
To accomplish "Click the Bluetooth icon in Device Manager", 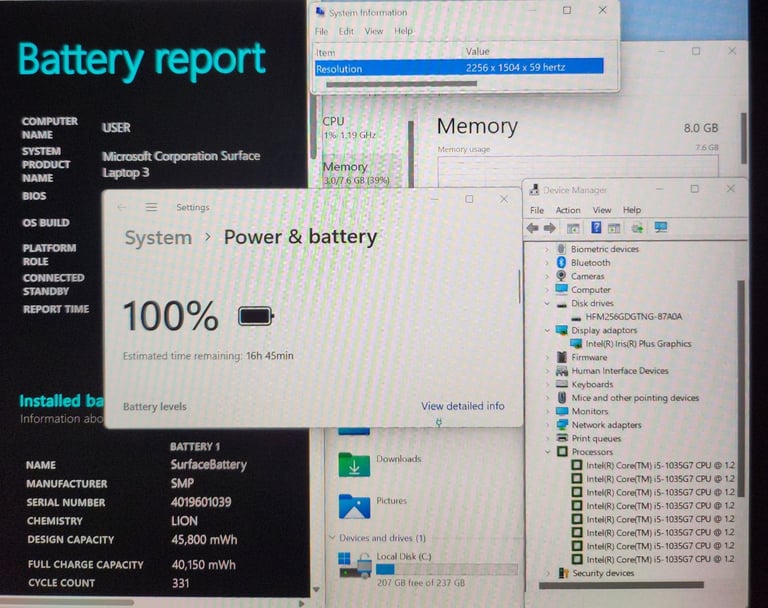I will (562, 262).
